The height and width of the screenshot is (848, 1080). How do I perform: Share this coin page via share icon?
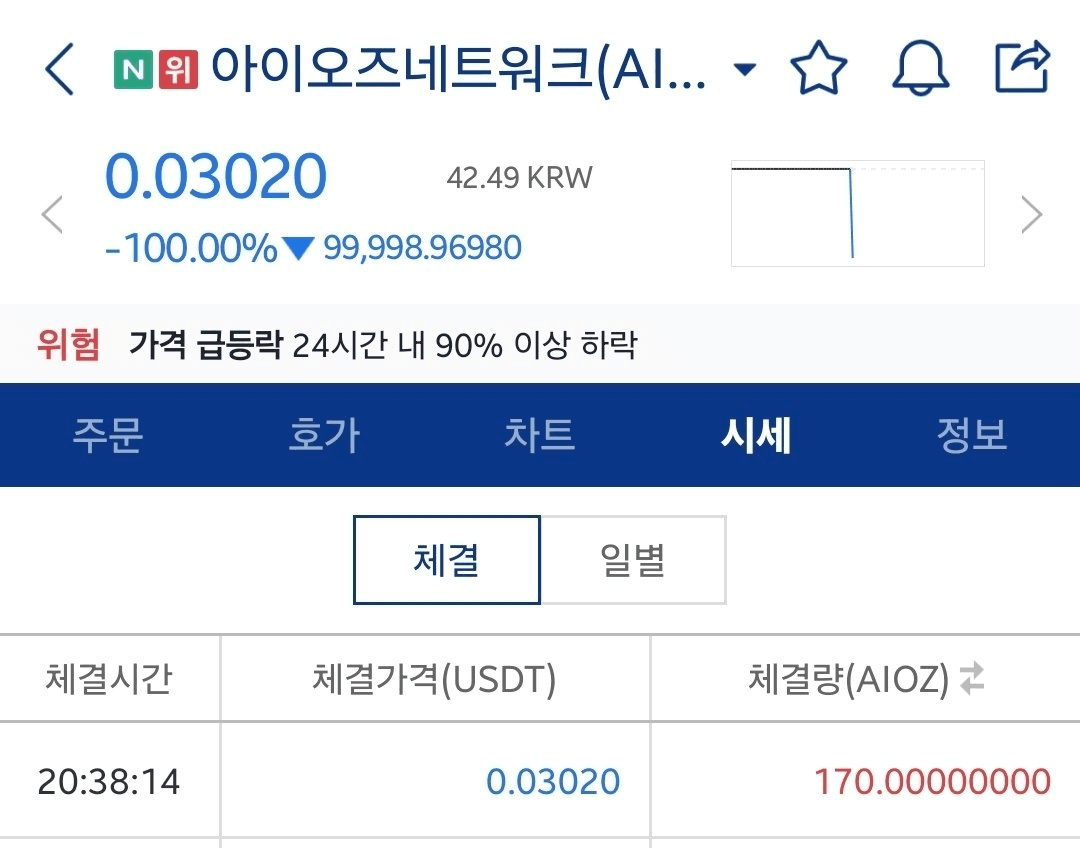pos(1023,67)
